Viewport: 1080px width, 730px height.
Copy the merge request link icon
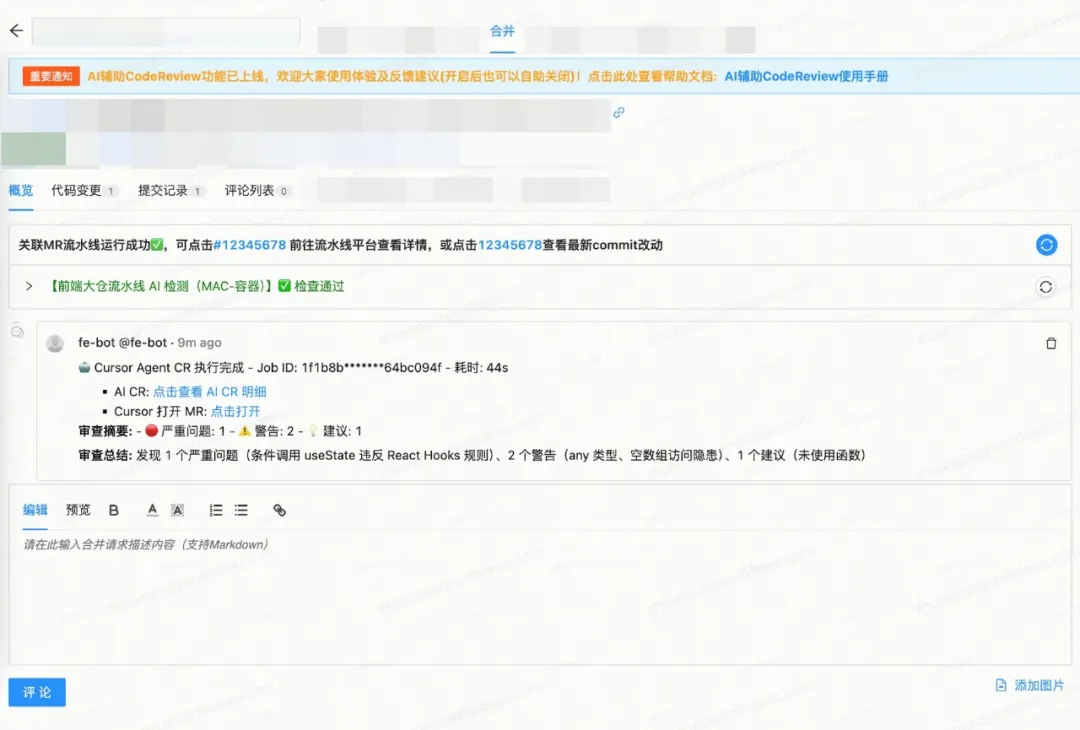click(619, 112)
